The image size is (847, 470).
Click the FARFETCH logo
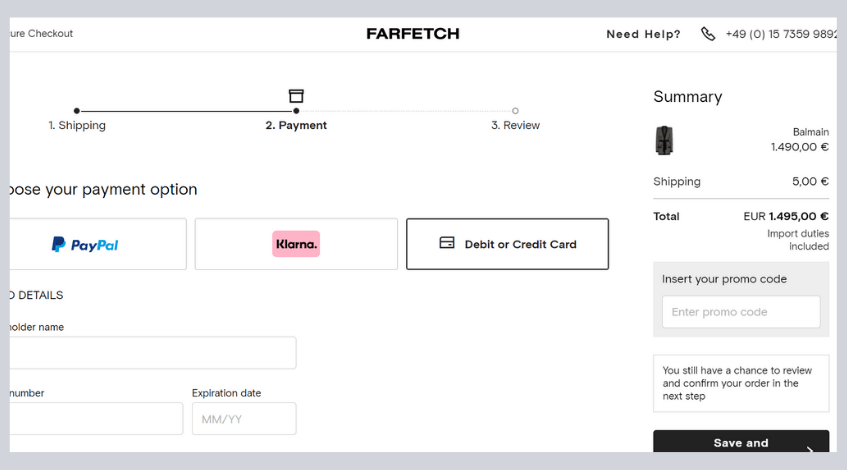coord(413,33)
